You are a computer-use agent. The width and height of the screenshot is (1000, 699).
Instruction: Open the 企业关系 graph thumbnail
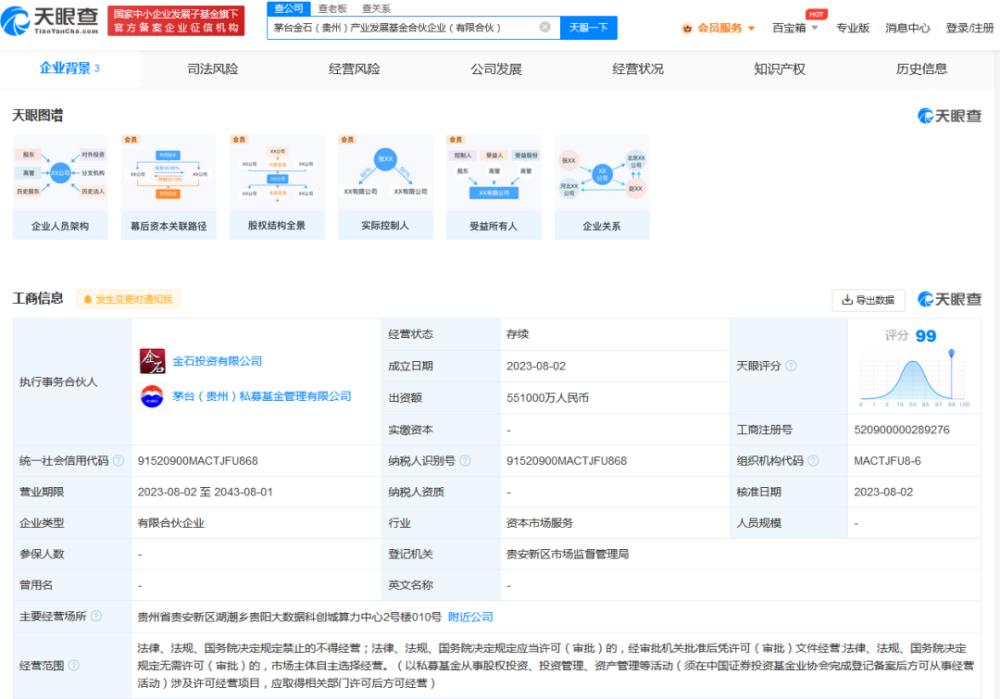click(x=602, y=188)
